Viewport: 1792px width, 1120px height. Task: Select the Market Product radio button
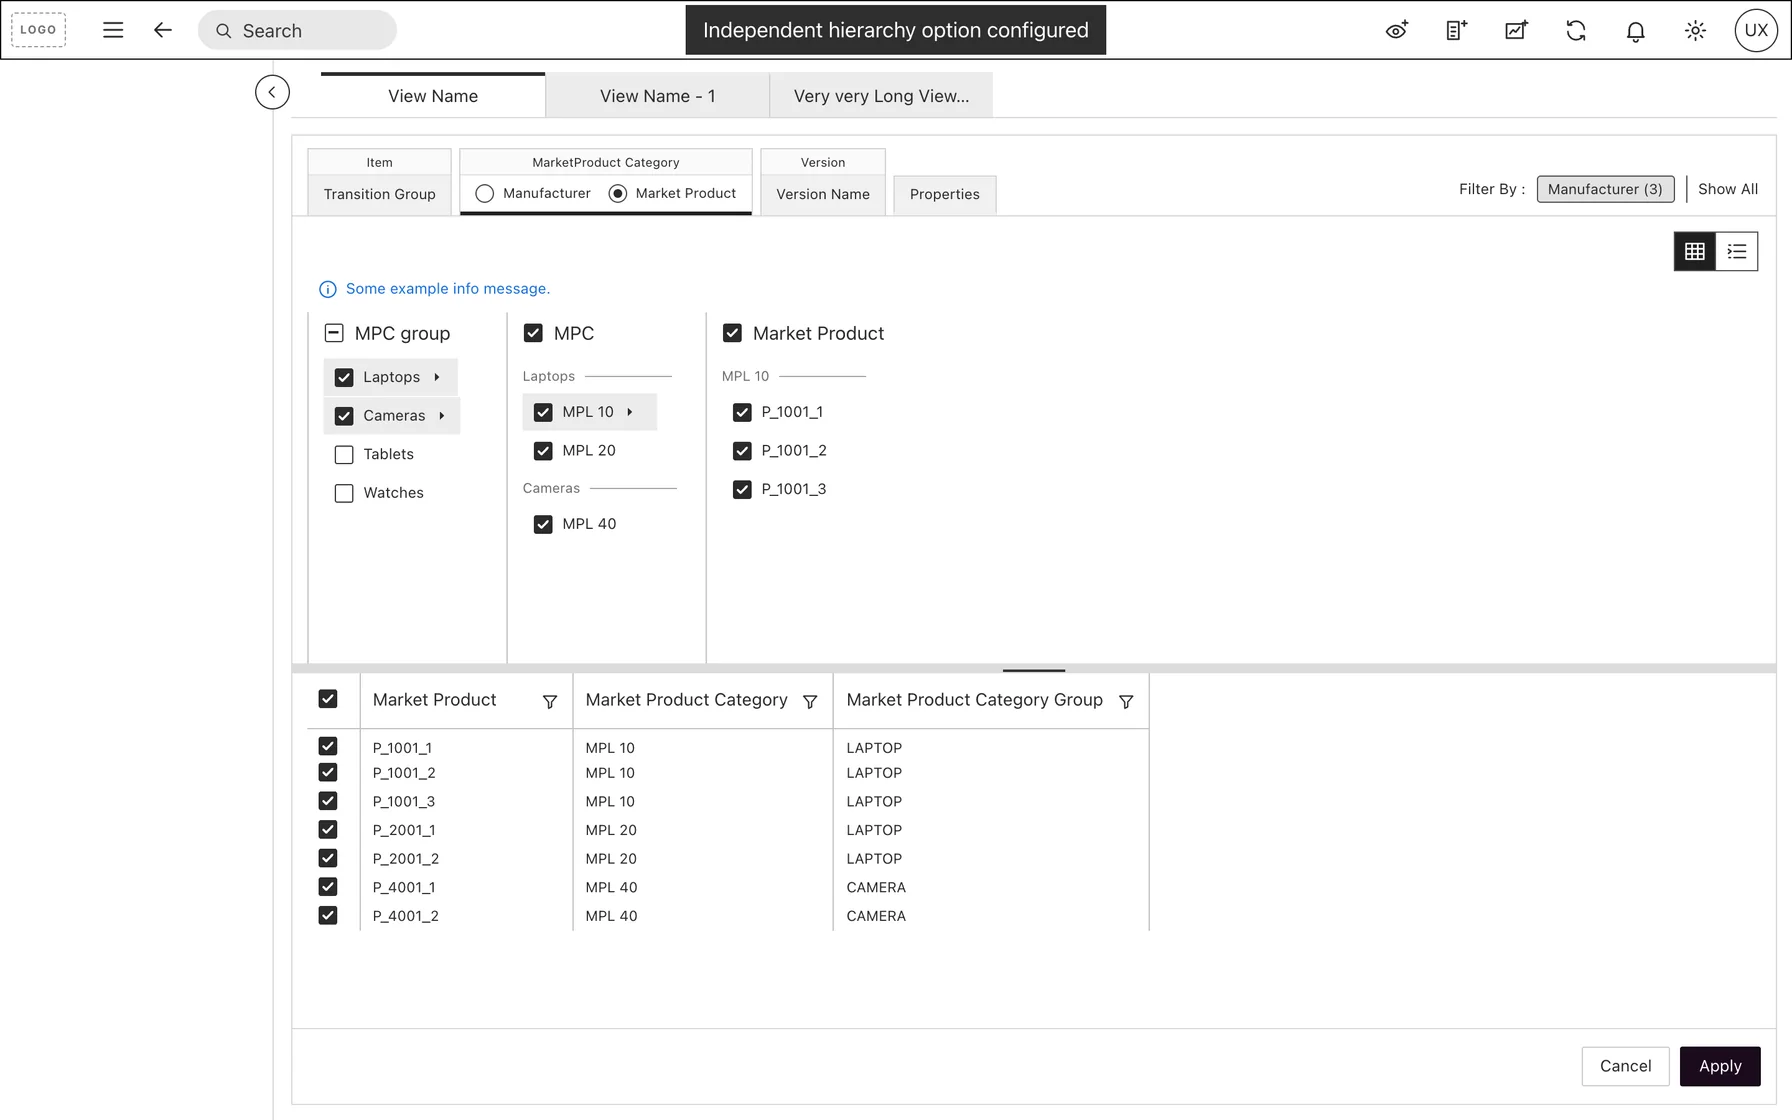tap(618, 194)
